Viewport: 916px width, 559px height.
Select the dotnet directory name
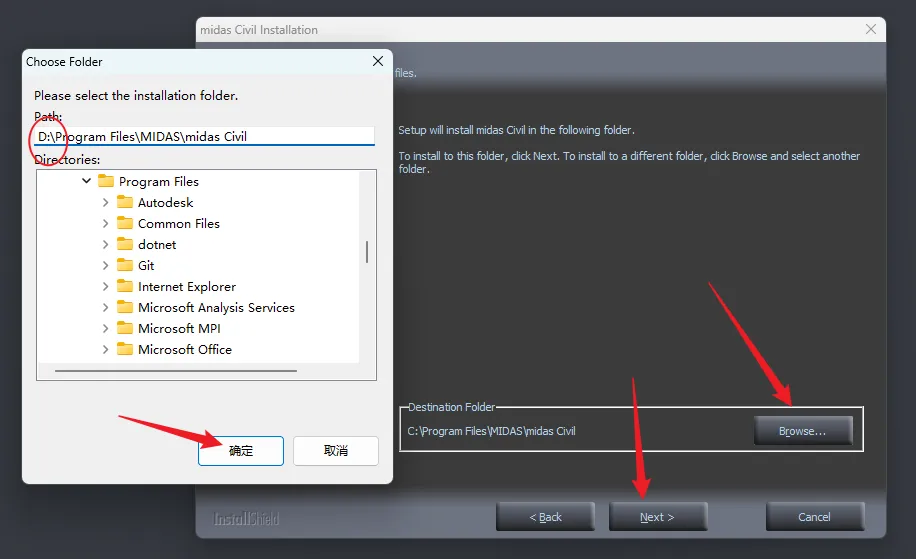coord(157,245)
